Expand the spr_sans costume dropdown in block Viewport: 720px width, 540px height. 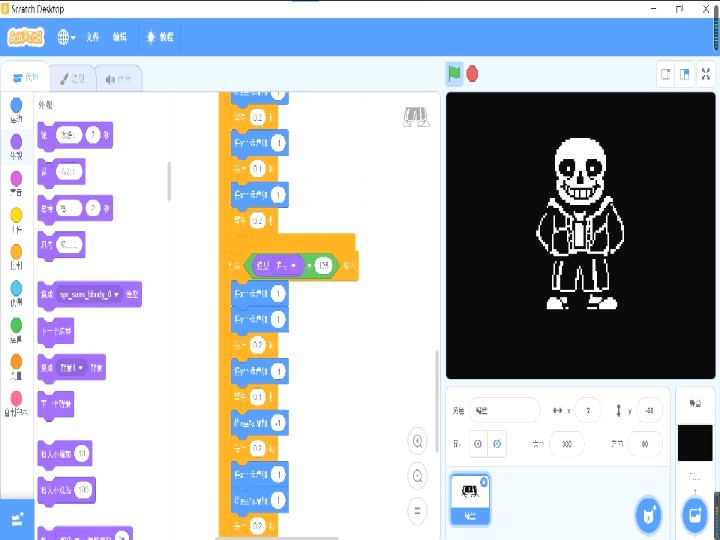pos(117,295)
